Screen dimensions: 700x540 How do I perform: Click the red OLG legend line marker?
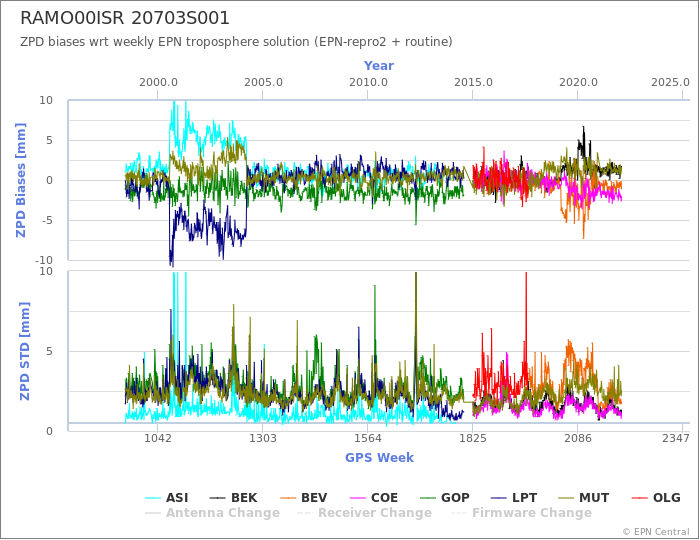point(640,498)
